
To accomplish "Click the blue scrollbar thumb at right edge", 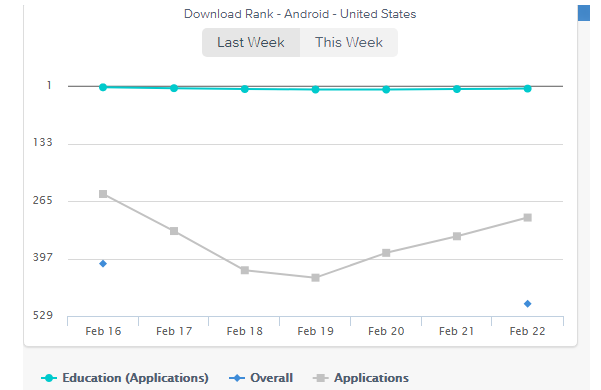I will pos(584,13).
